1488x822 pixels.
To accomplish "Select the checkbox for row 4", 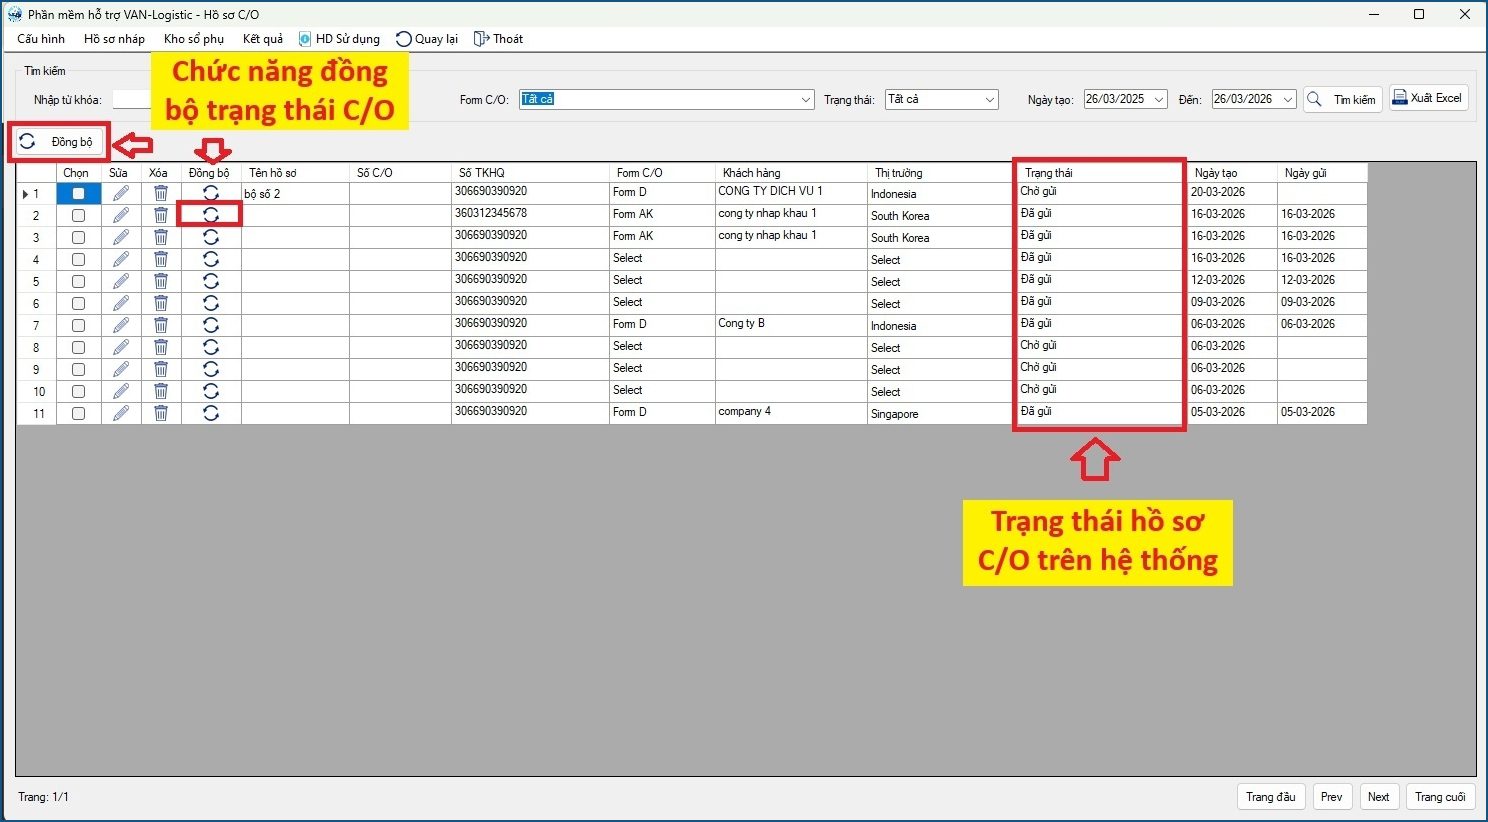I will [79, 259].
